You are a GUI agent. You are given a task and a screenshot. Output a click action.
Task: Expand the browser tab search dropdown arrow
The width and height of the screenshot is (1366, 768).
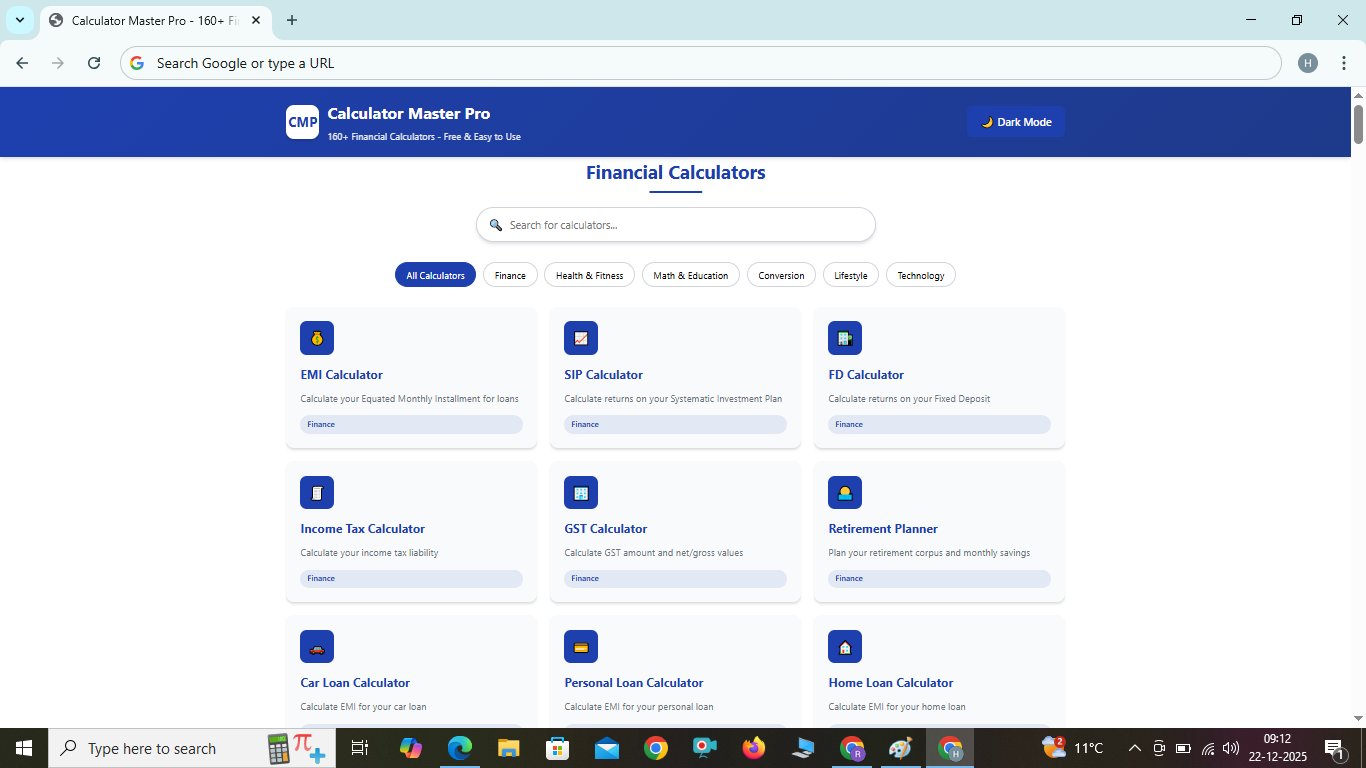pyautogui.click(x=20, y=20)
